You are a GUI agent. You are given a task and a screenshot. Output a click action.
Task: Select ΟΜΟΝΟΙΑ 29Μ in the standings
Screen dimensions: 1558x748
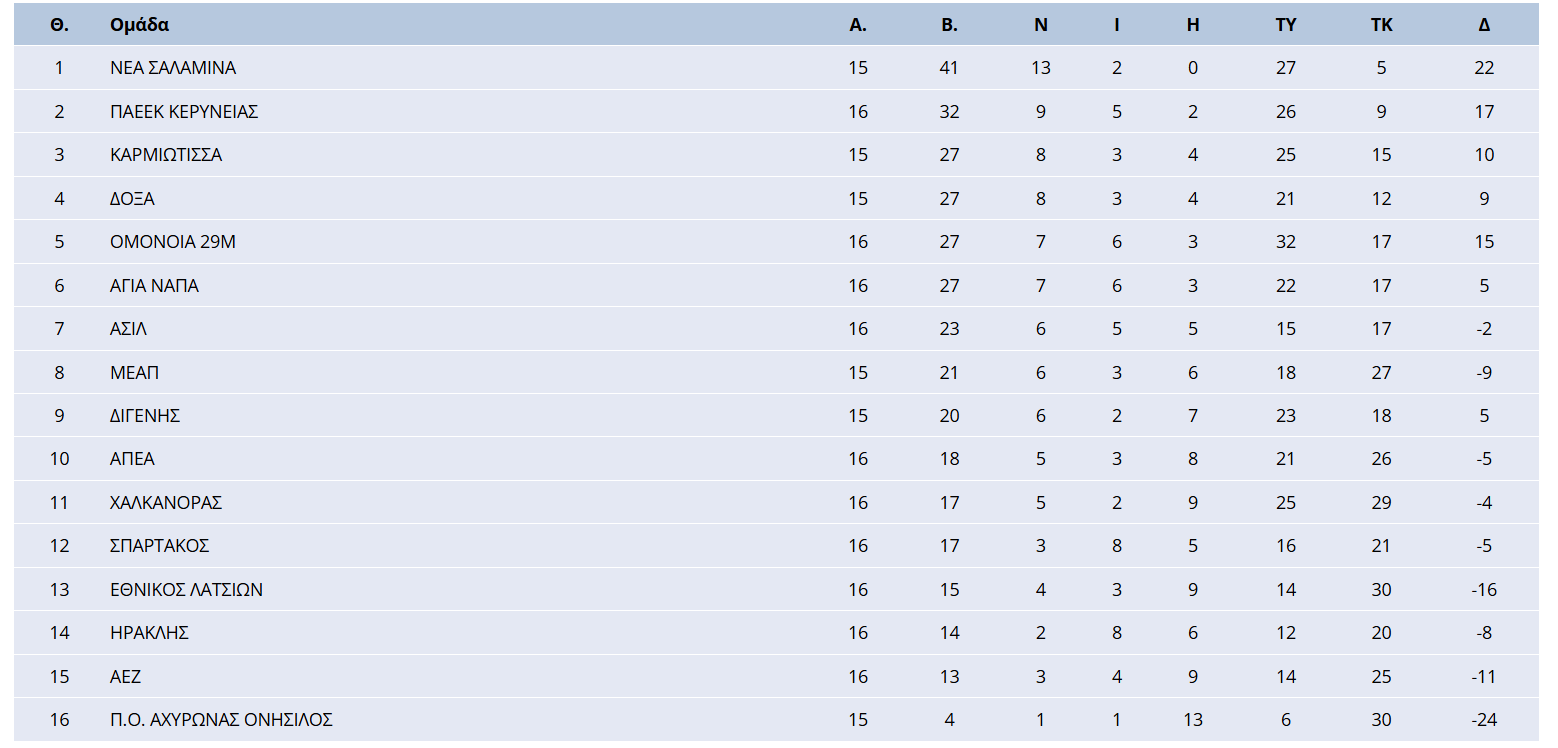point(173,242)
